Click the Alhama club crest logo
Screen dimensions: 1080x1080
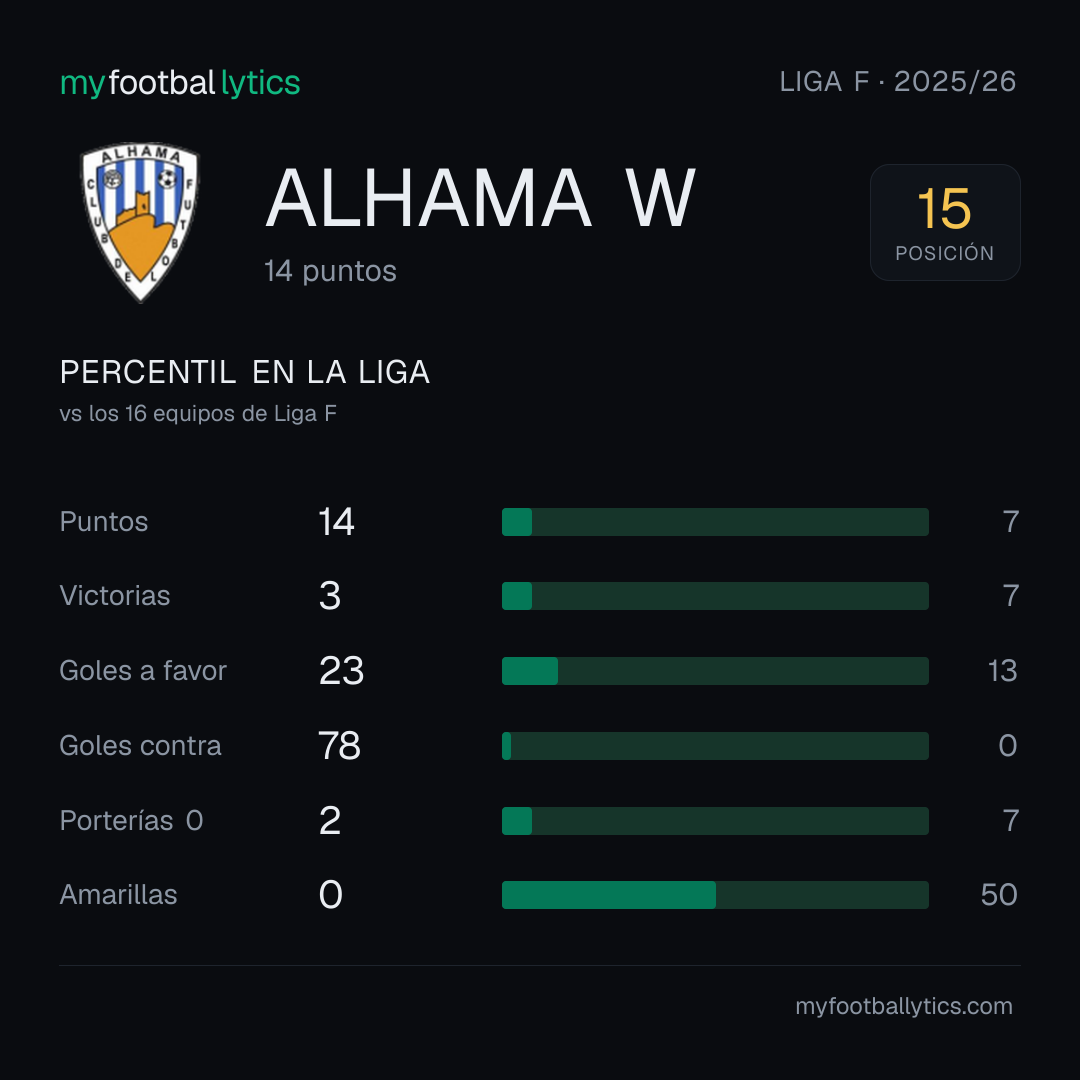pos(140,222)
